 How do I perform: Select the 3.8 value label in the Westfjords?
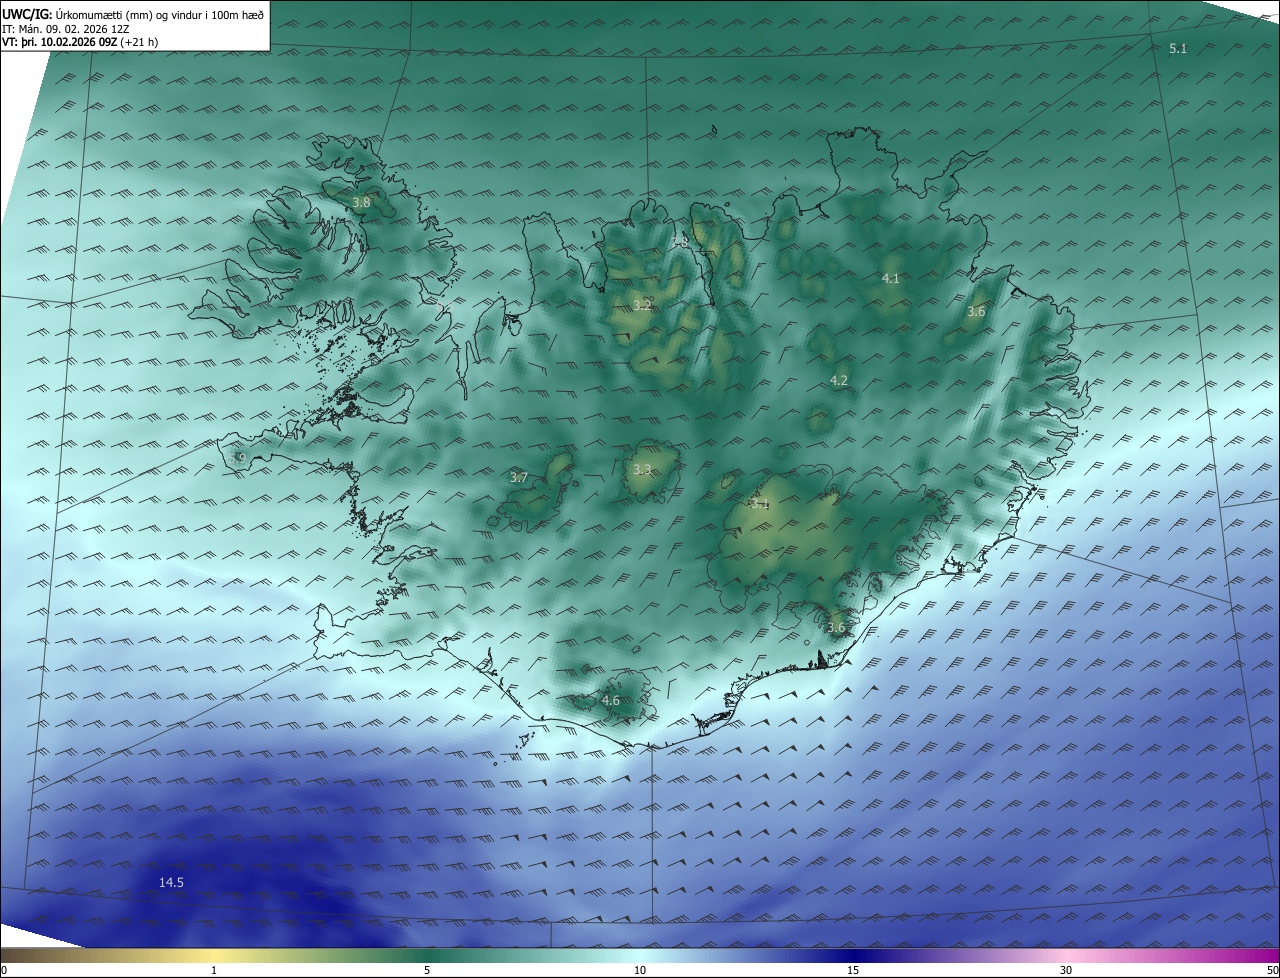[x=361, y=202]
